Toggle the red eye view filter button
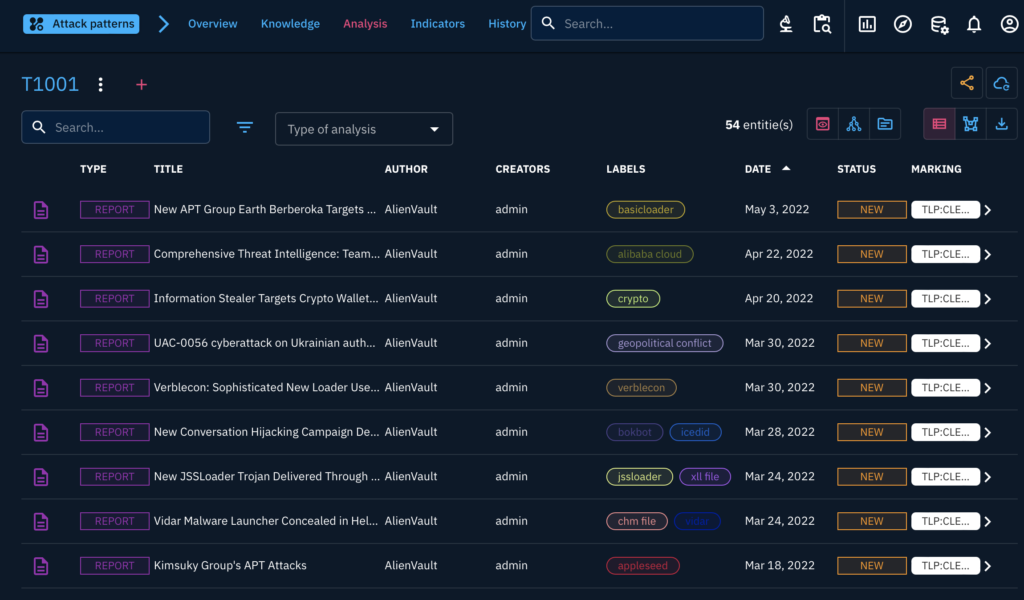This screenshot has width=1024, height=600. [822, 124]
